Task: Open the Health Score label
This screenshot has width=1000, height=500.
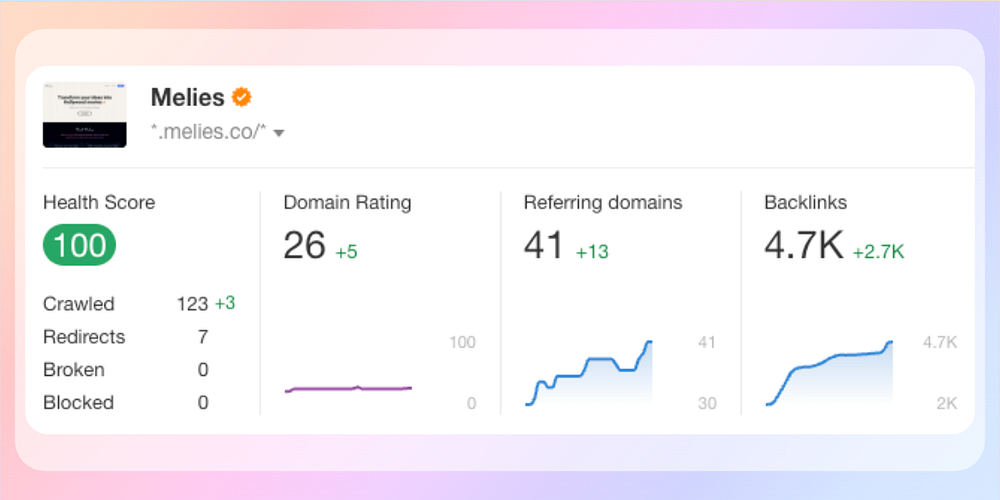Action: (x=99, y=203)
